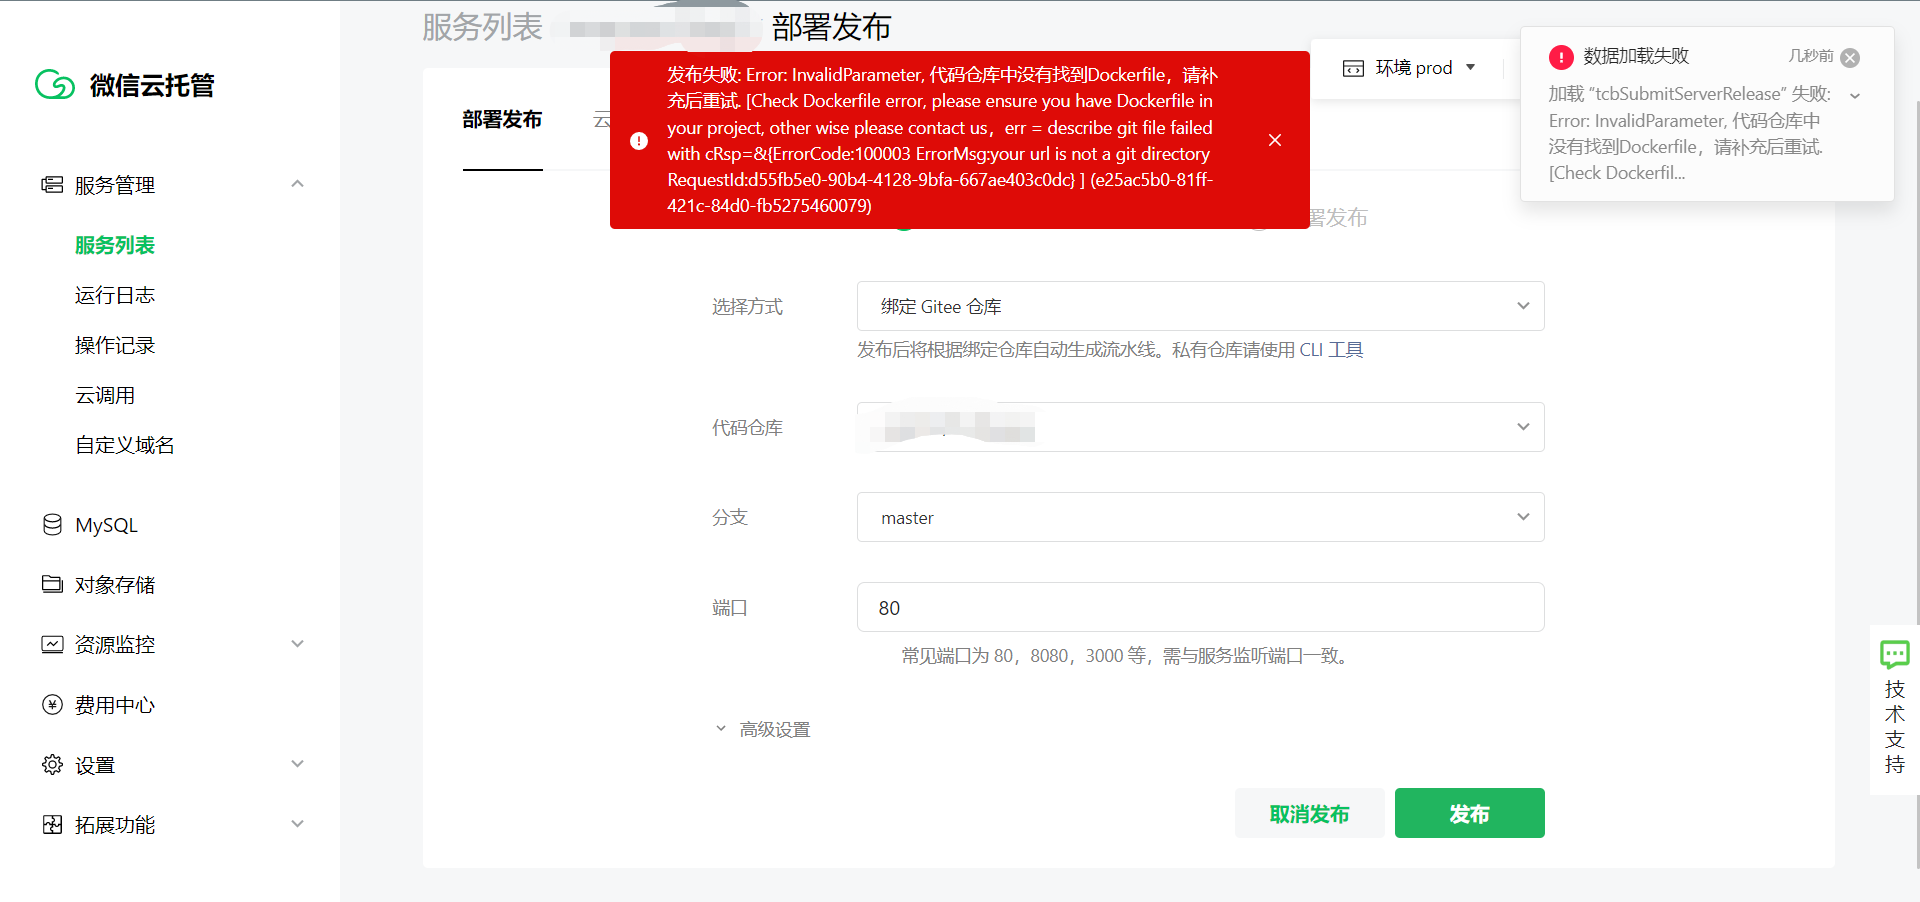The image size is (1920, 902).
Task: Expand the 资源监控 menu section
Action: click(x=297, y=644)
